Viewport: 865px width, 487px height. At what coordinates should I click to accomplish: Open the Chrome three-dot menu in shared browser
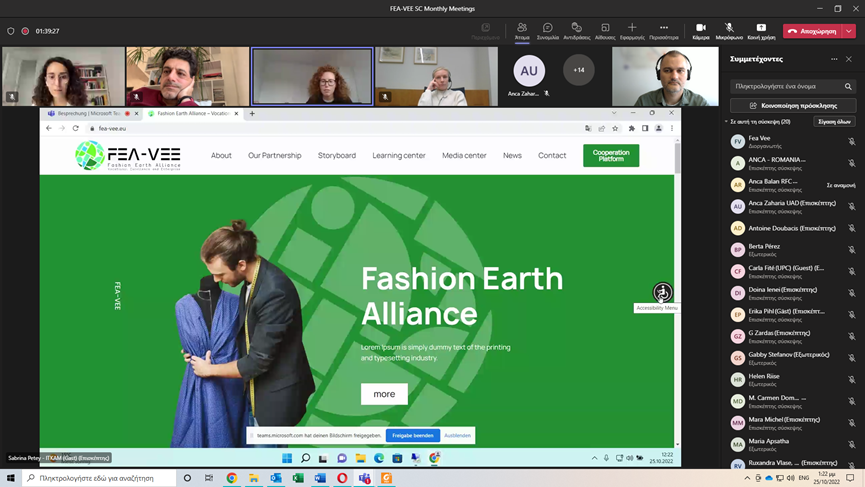pos(672,129)
